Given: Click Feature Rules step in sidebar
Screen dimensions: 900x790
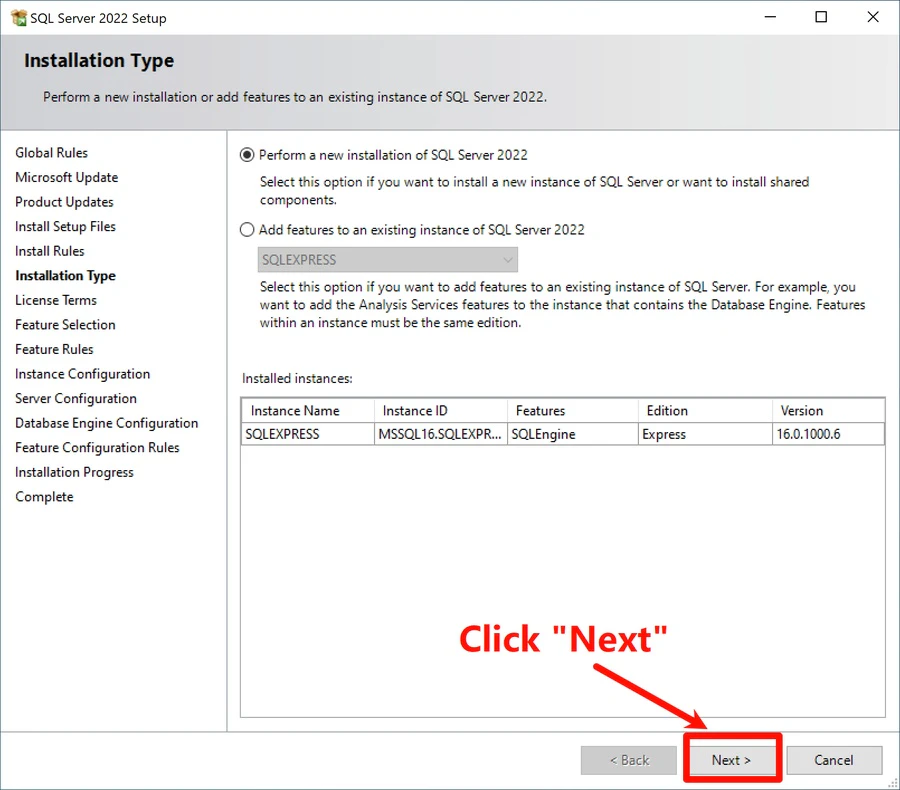Looking at the screenshot, I should tap(55, 349).
